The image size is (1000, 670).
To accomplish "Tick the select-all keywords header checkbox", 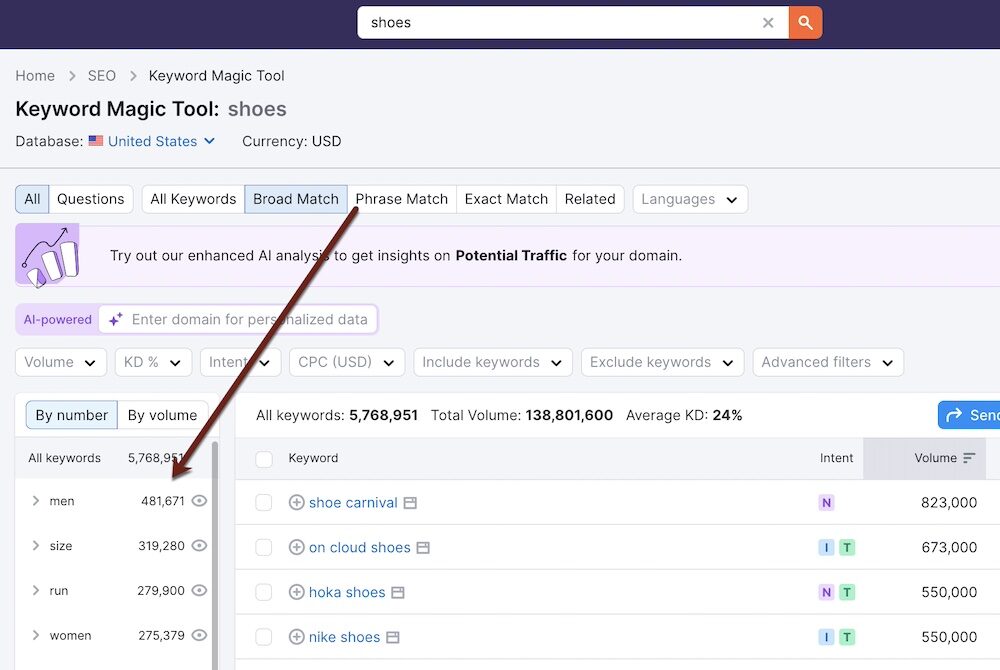I will click(x=264, y=459).
